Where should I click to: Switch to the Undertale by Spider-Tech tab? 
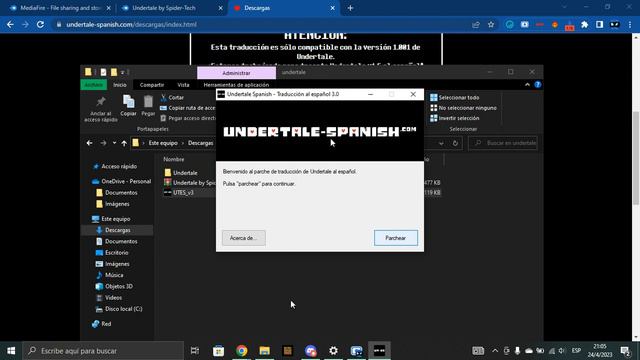tap(171, 8)
